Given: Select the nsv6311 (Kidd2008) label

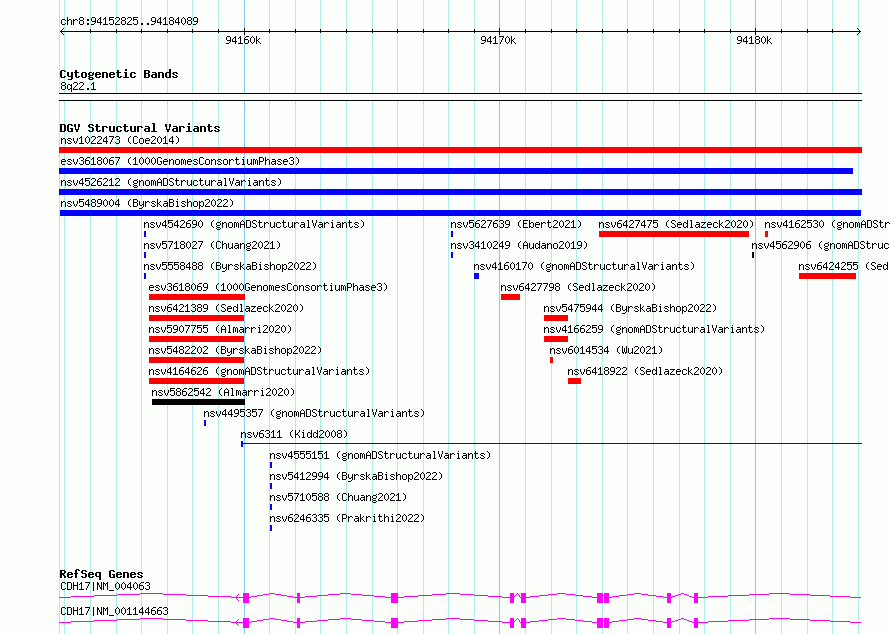Looking at the screenshot, I should [294, 434].
